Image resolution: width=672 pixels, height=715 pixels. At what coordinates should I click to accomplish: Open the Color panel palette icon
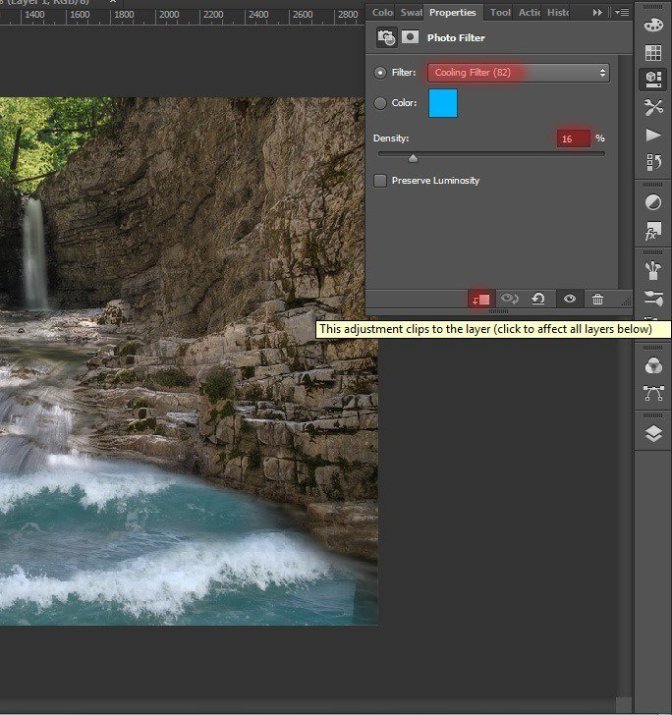click(653, 25)
